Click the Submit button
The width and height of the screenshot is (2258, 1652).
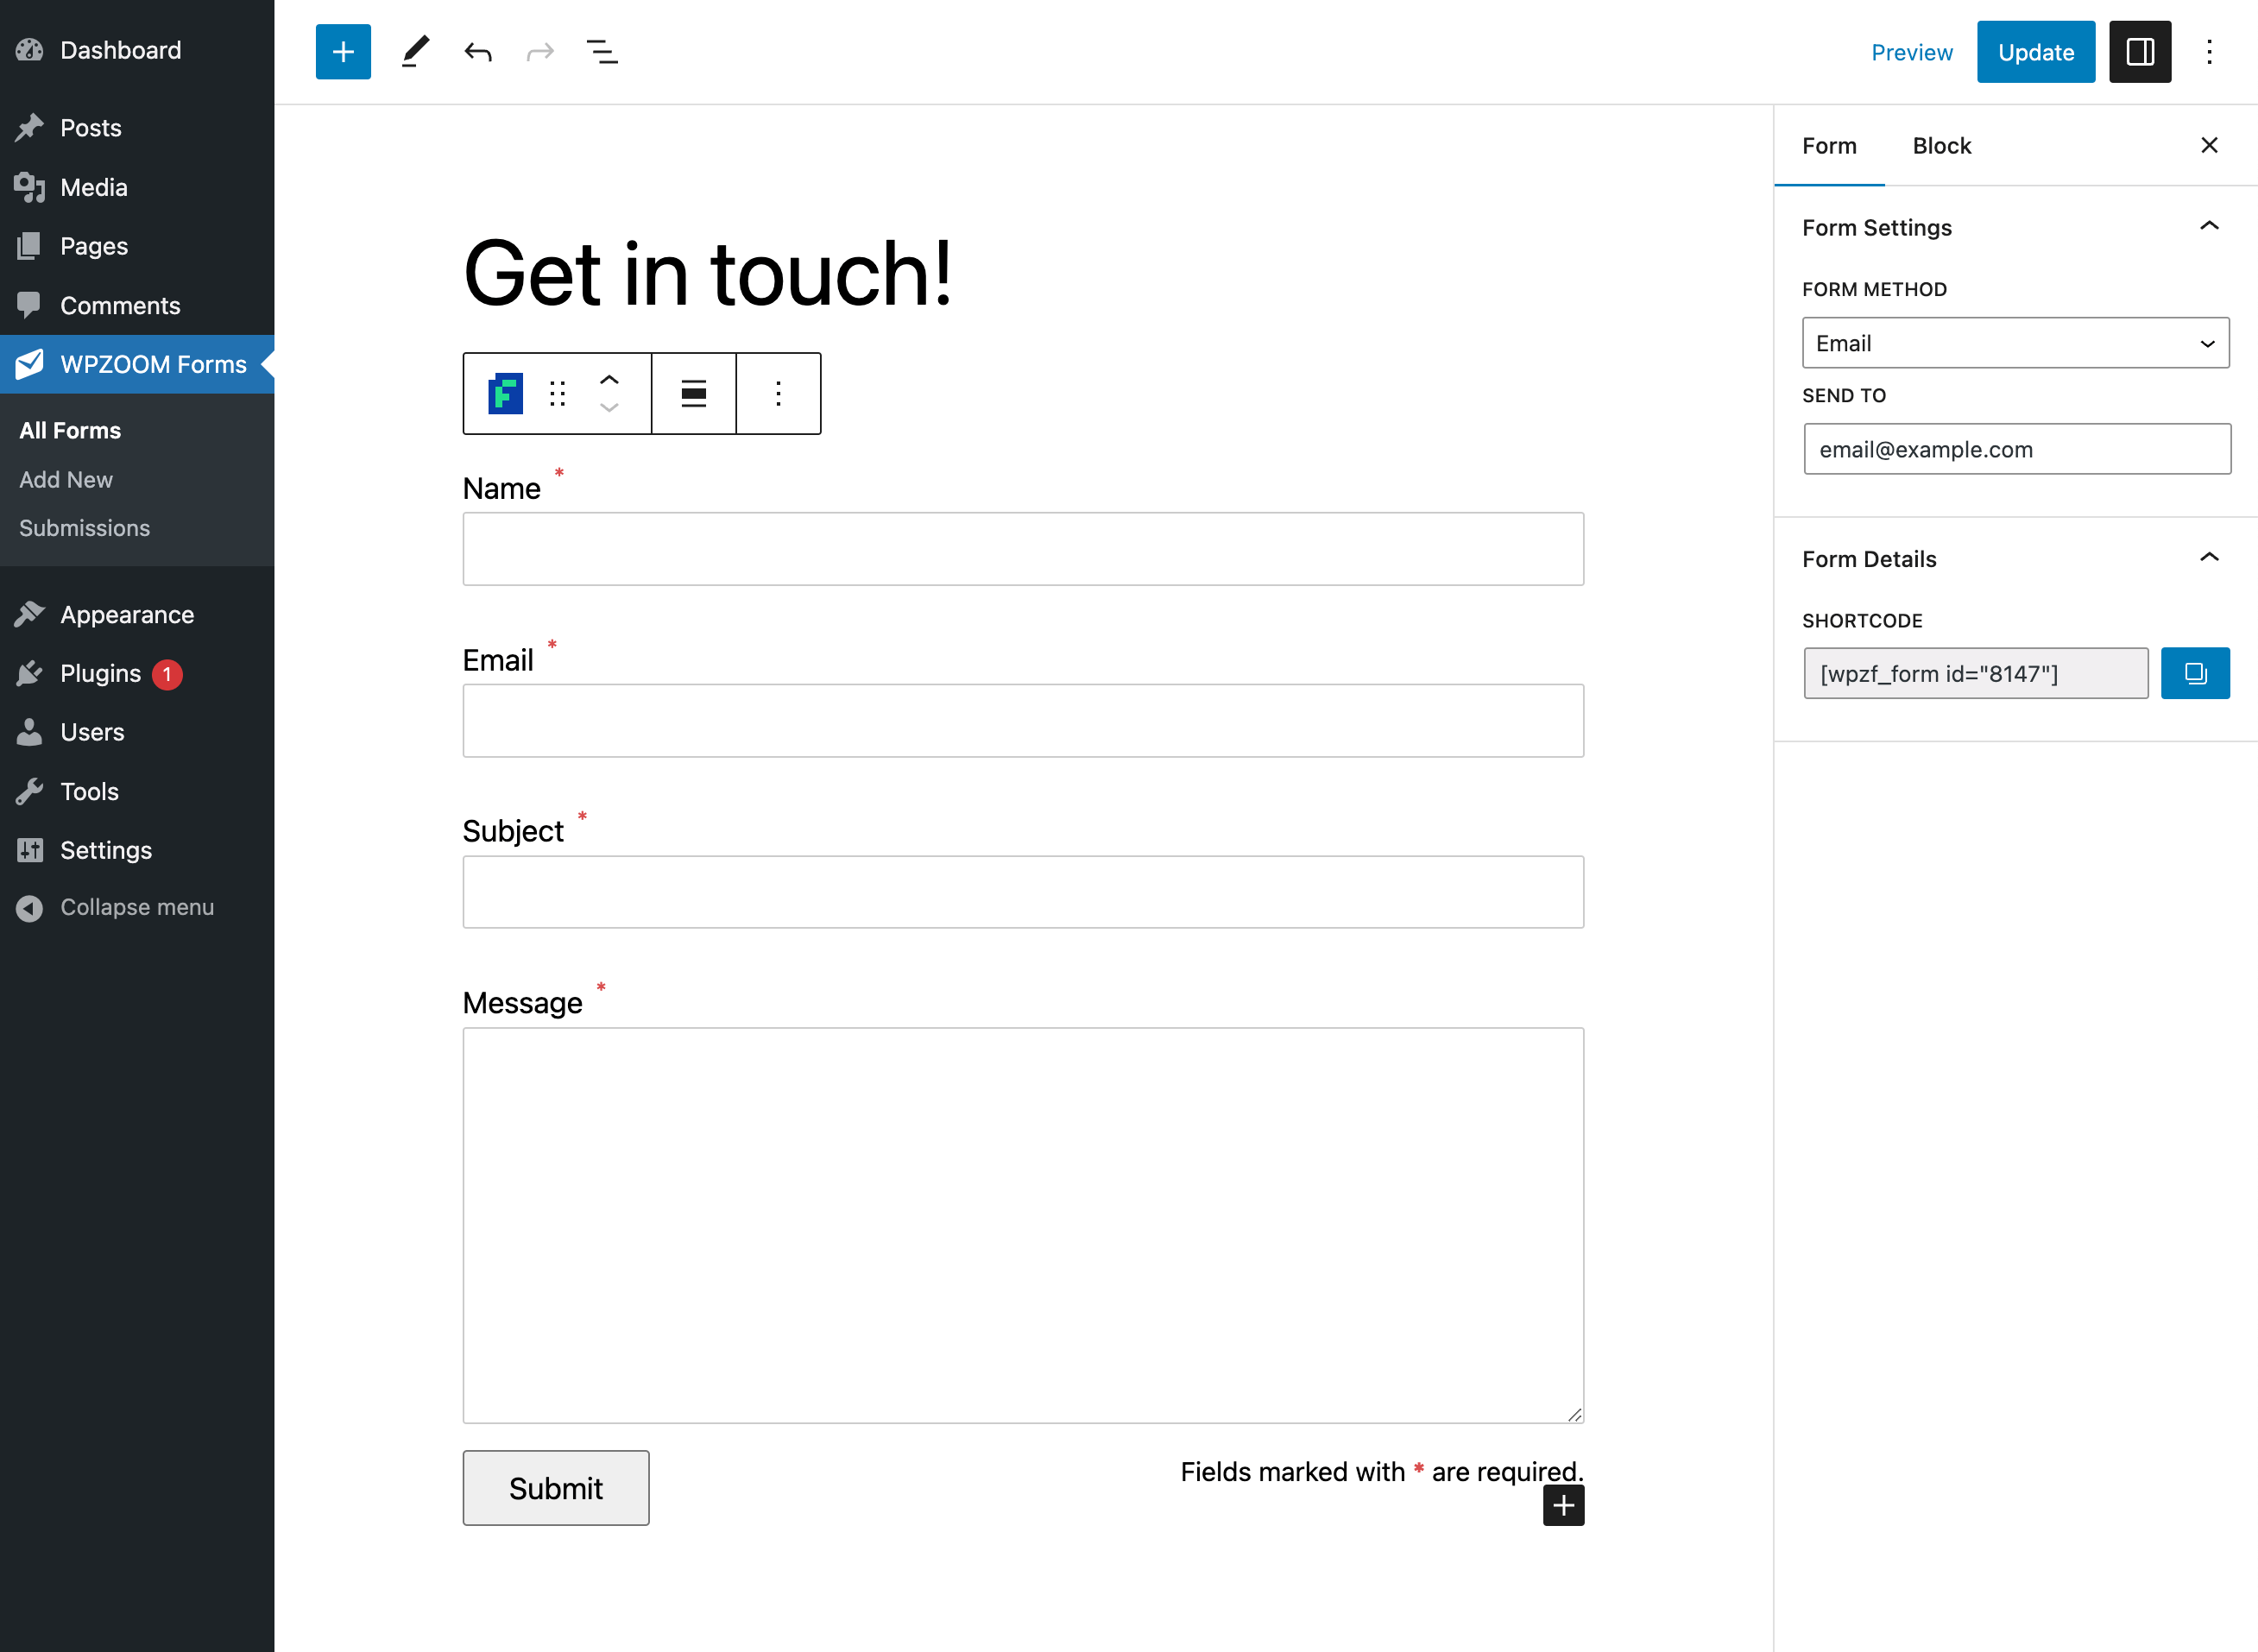[x=556, y=1488]
